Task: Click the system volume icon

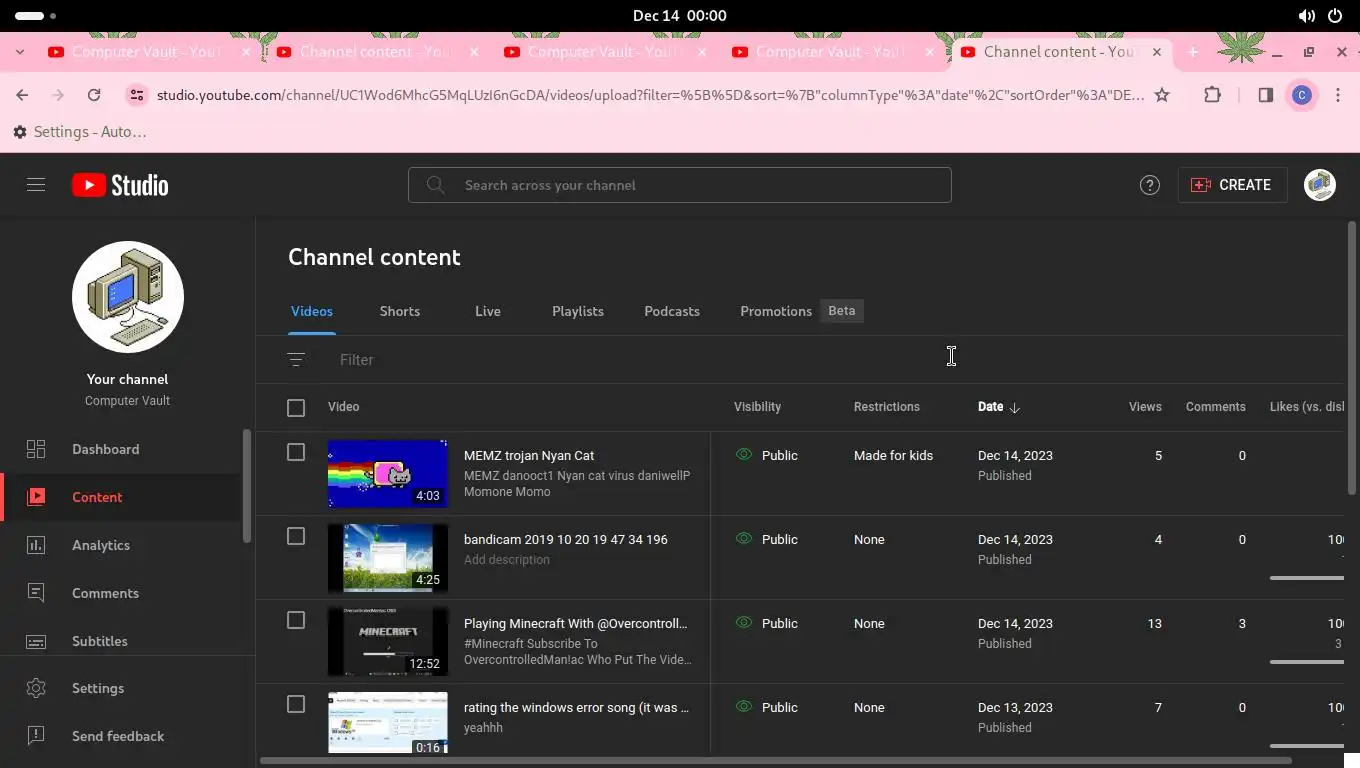Action: pos(1306,16)
